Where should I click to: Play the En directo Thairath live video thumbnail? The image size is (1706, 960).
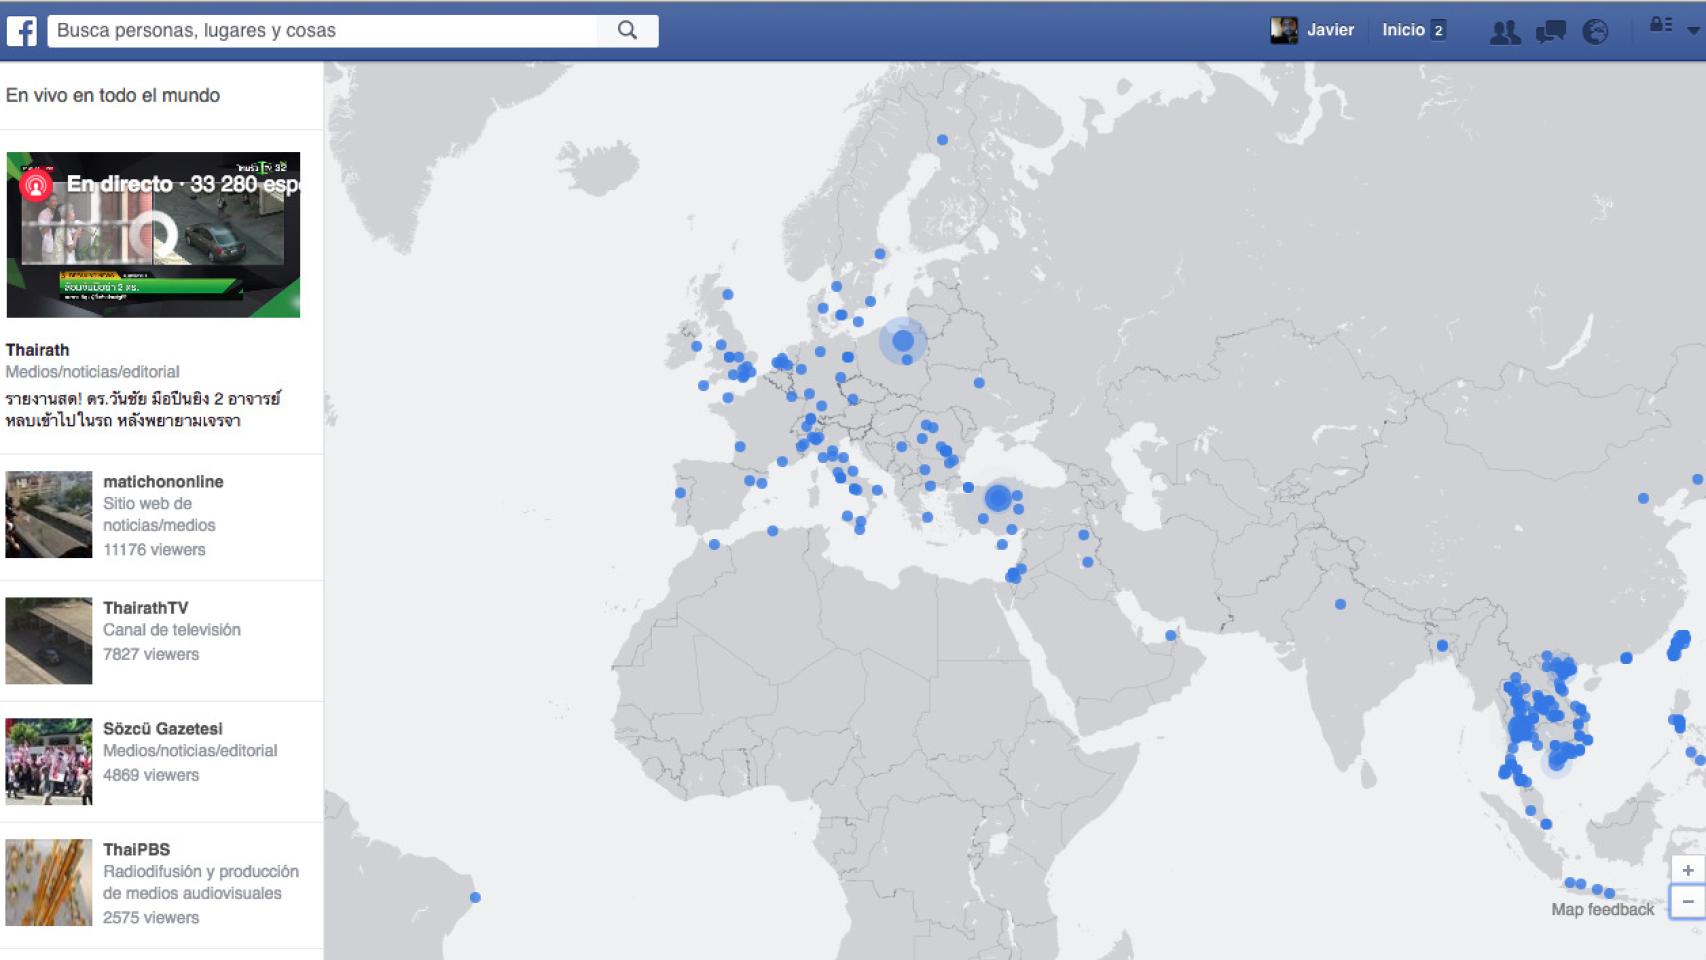pos(155,232)
